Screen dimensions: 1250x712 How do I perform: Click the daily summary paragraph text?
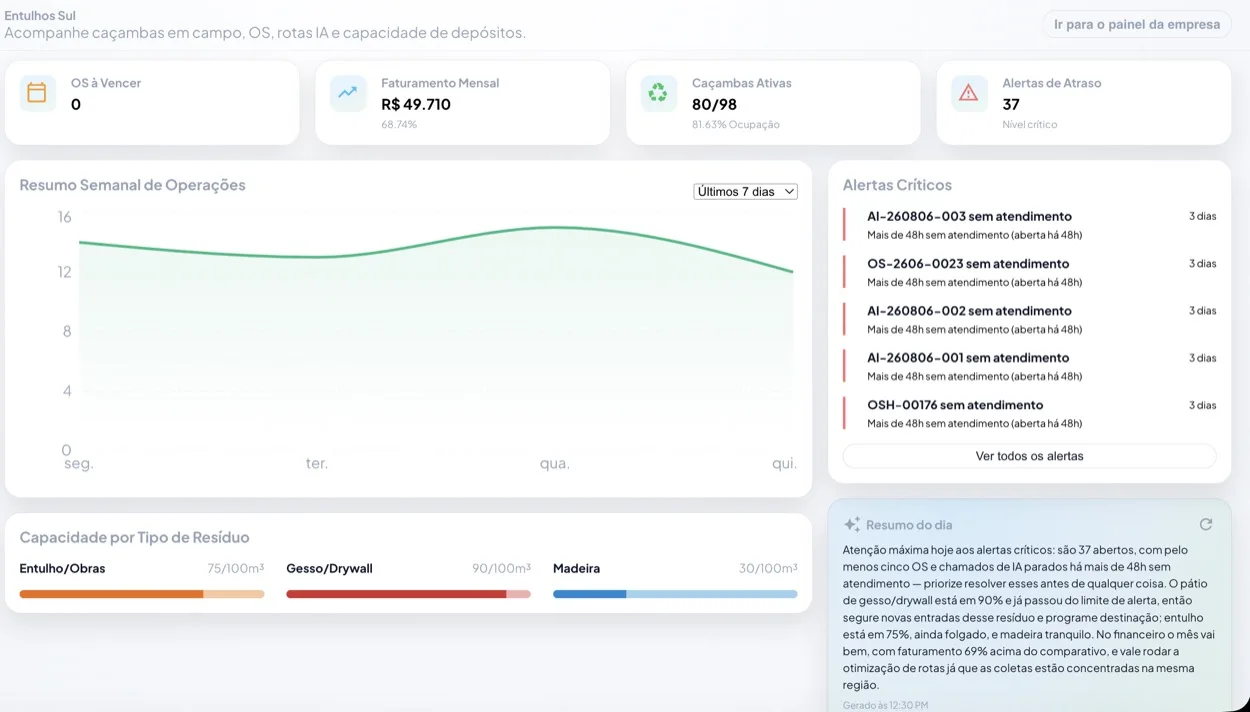pos(1029,617)
